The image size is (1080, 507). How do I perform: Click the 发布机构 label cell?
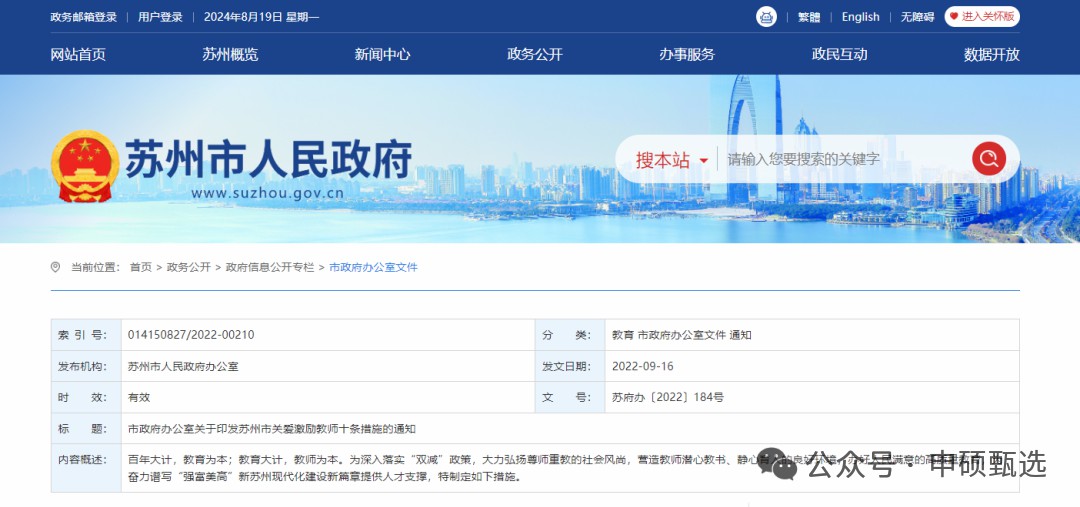tap(86, 366)
